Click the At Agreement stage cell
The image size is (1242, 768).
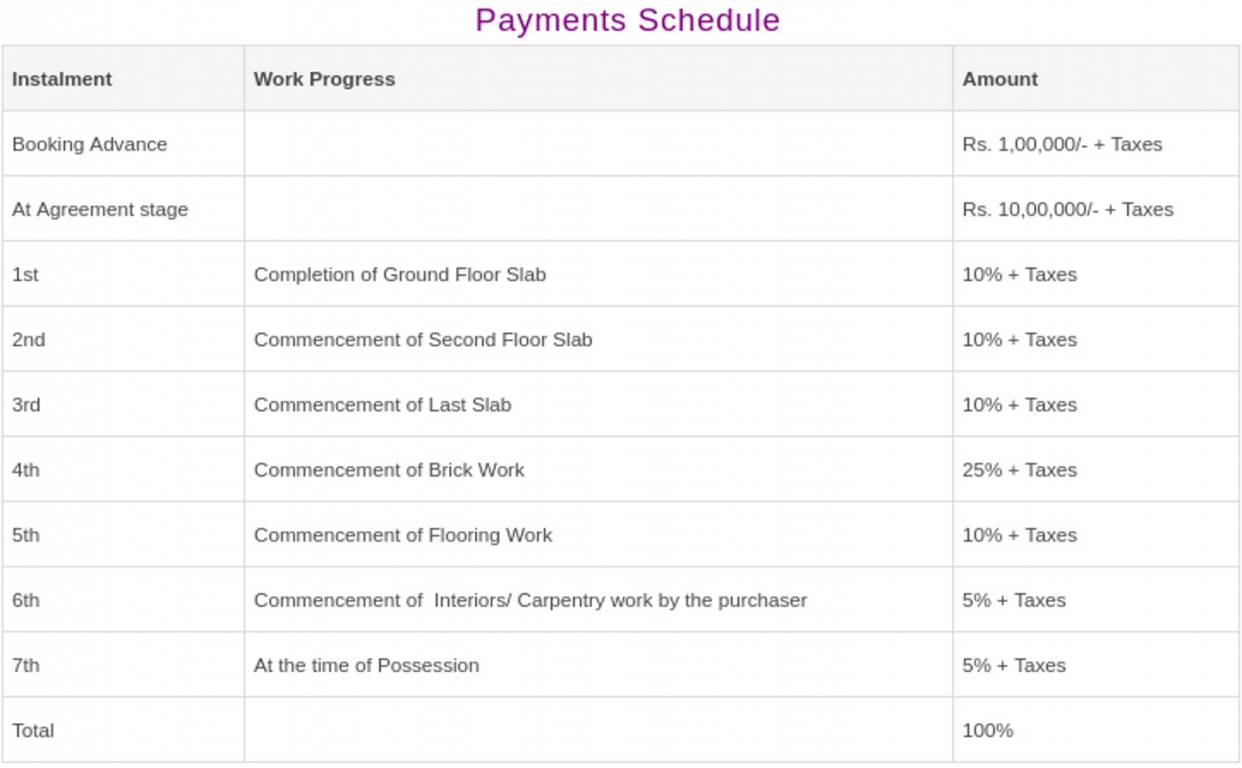click(x=100, y=209)
